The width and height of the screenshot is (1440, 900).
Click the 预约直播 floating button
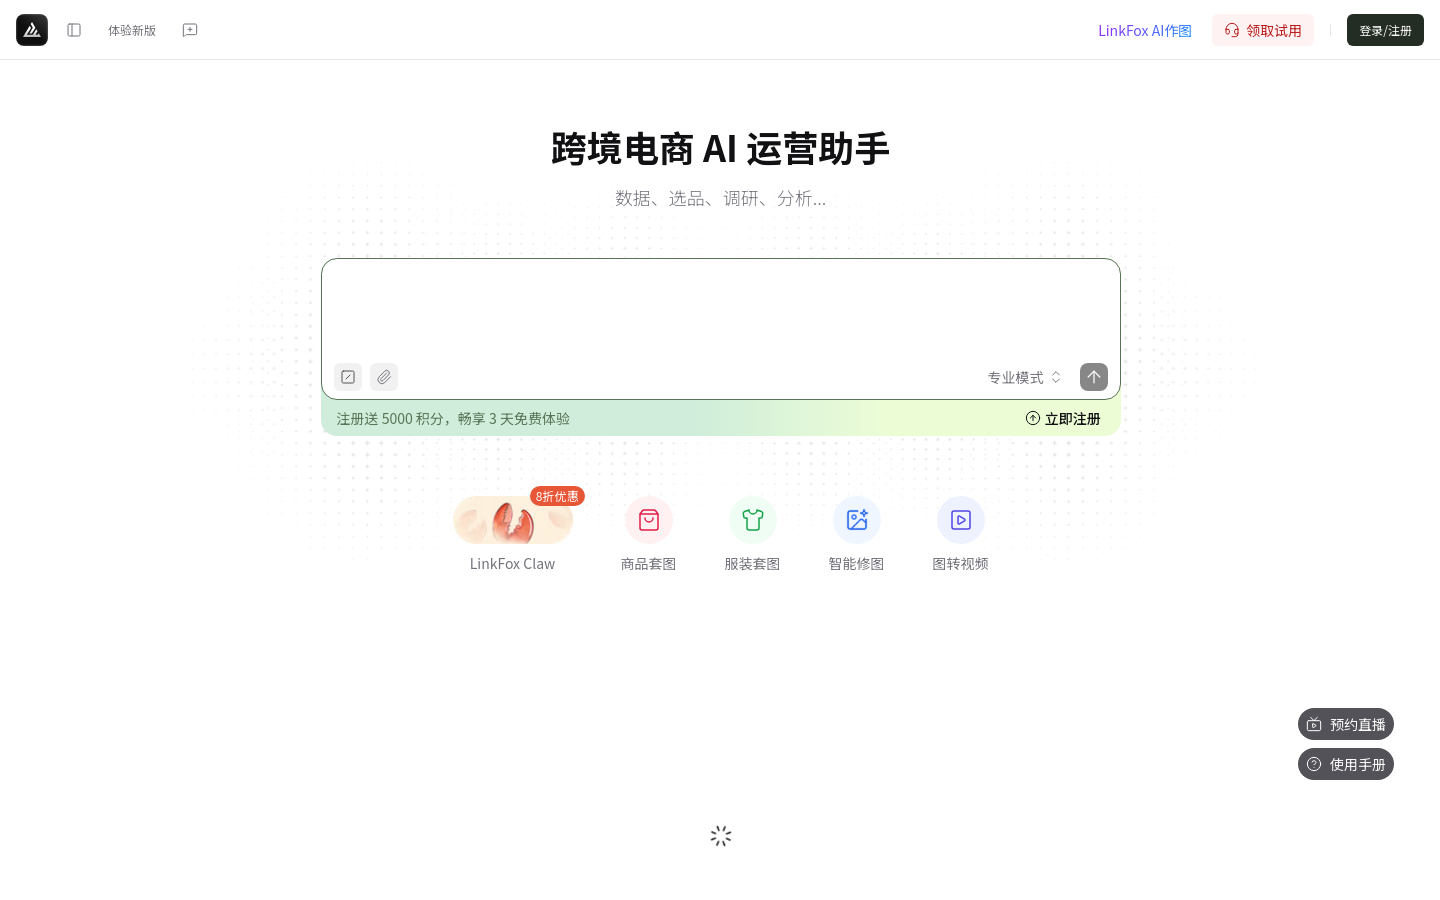click(1346, 724)
